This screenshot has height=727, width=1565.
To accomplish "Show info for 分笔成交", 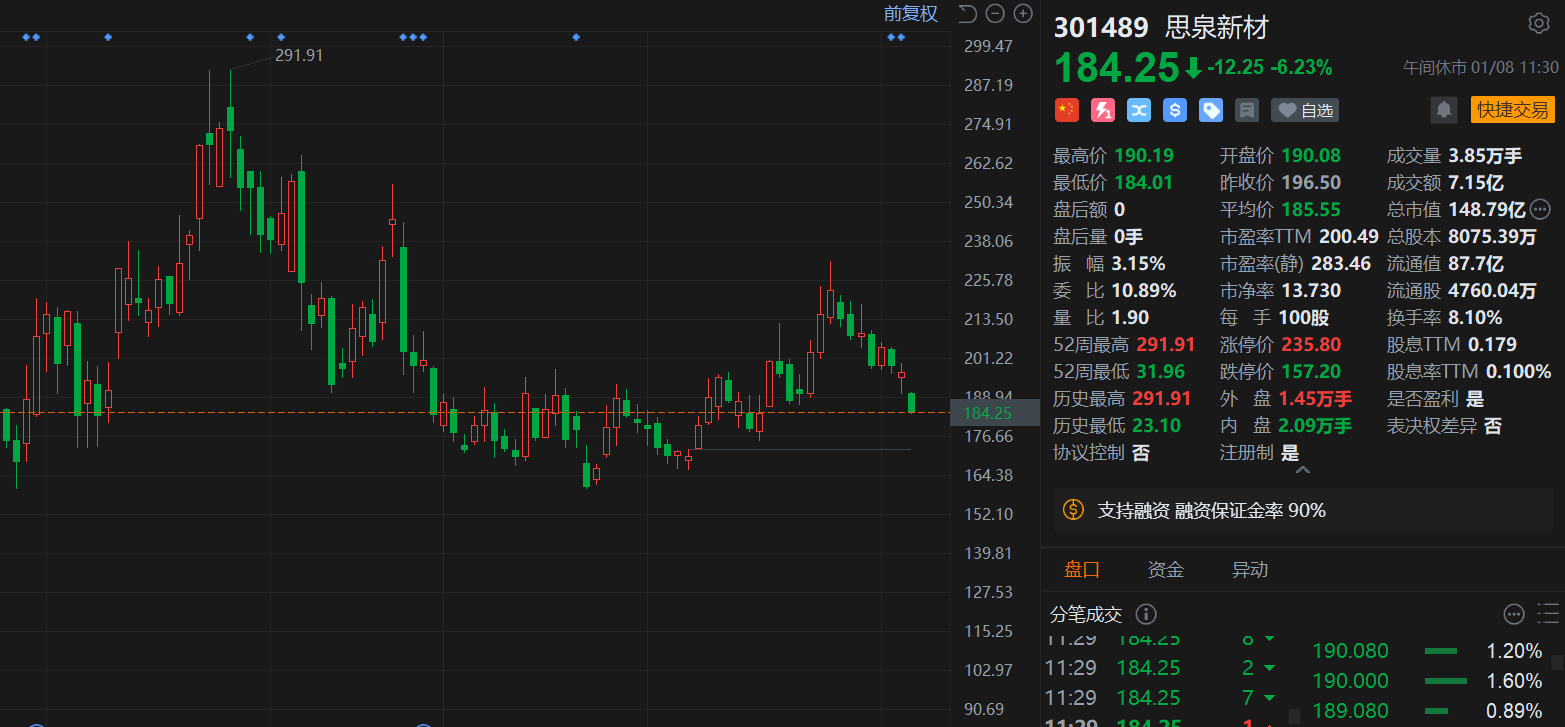I will tap(1146, 614).
